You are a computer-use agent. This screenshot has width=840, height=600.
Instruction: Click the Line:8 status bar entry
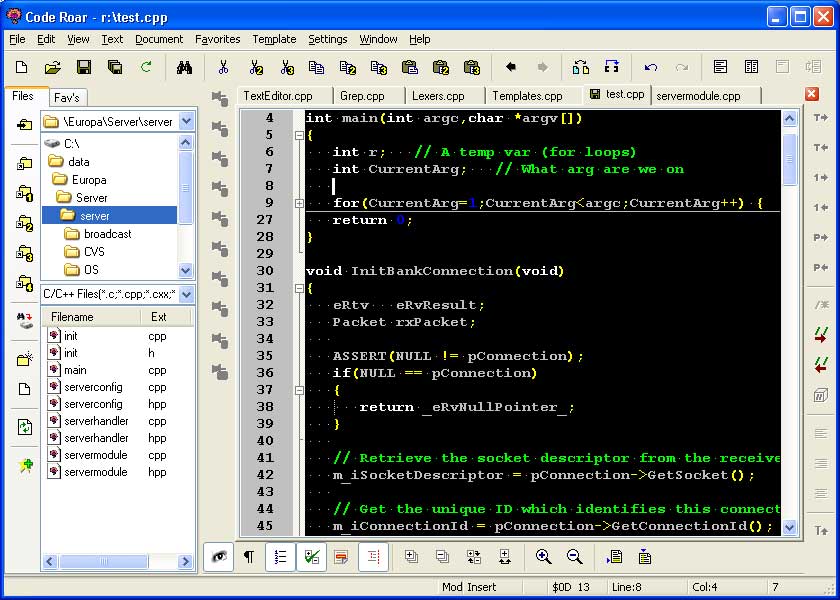click(627, 587)
